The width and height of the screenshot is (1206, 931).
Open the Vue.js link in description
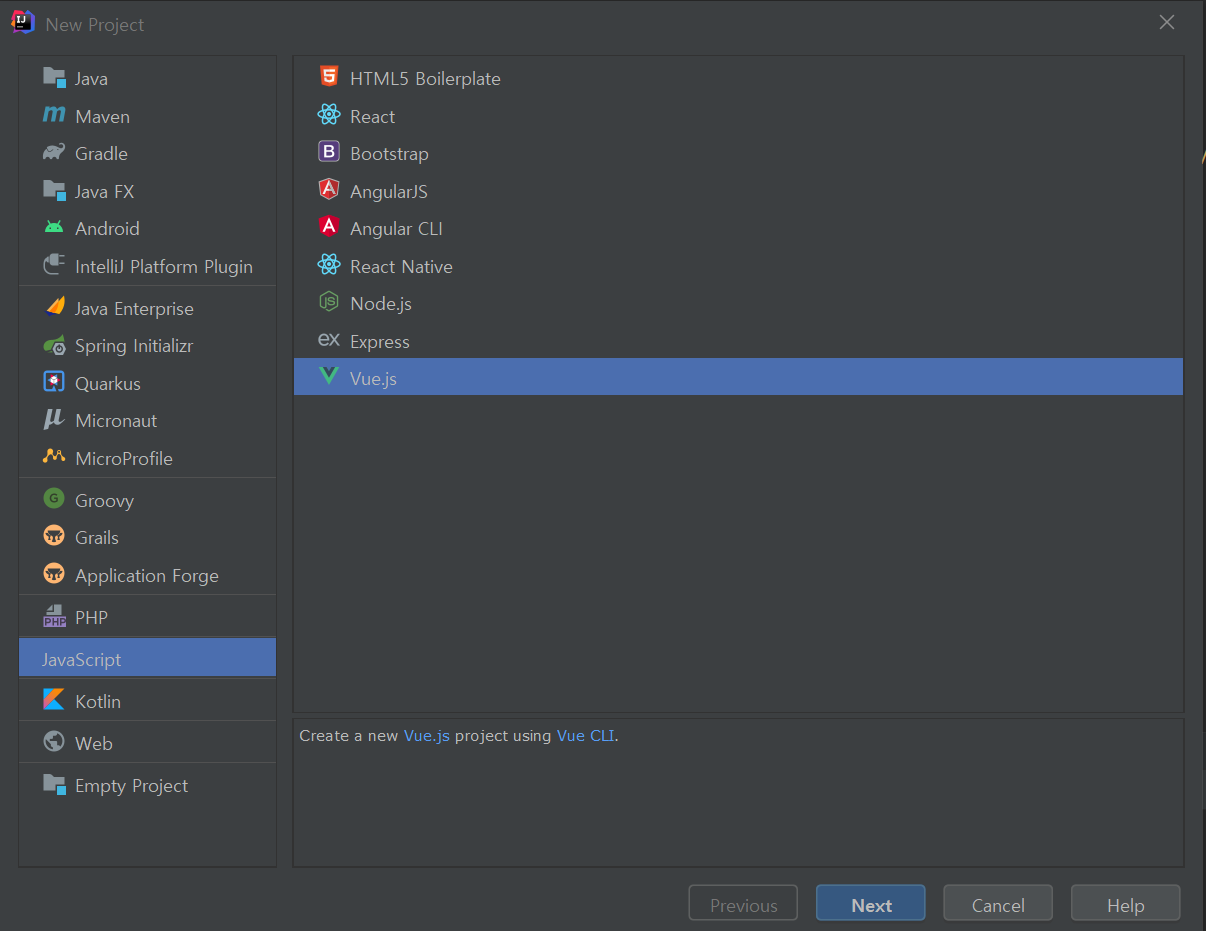(427, 736)
